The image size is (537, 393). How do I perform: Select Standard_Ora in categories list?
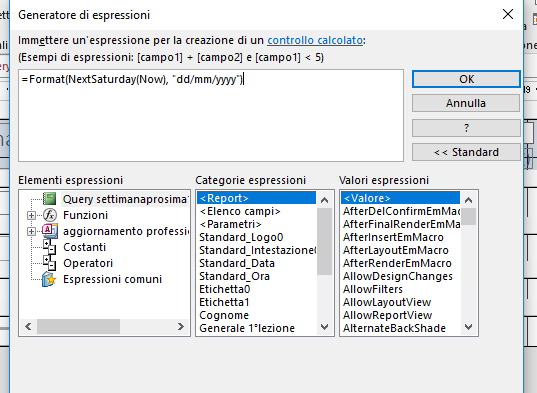point(256,276)
